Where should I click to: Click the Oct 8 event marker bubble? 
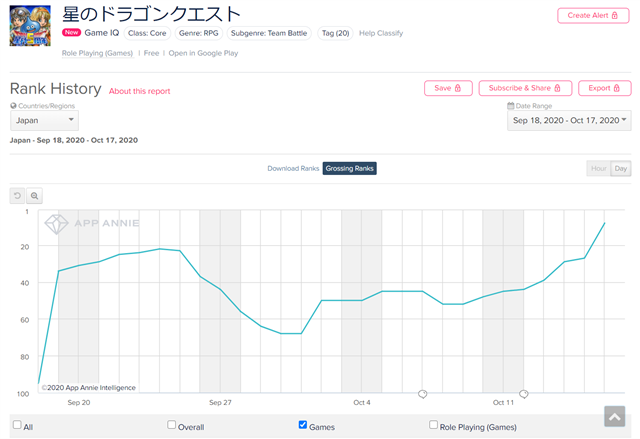422,394
